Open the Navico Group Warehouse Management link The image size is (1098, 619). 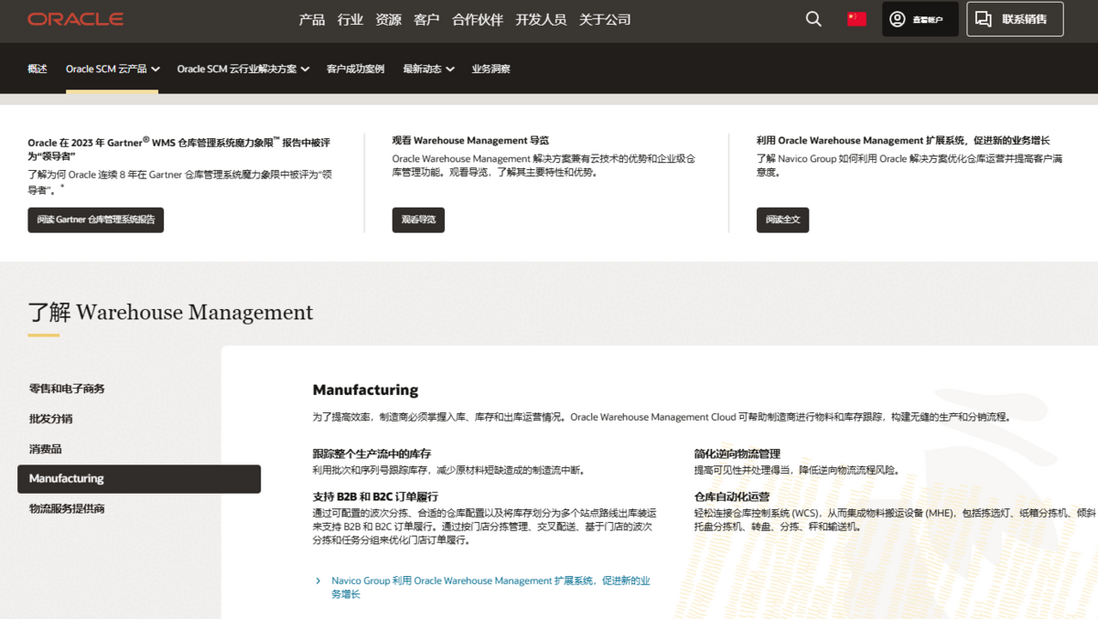tap(490, 587)
